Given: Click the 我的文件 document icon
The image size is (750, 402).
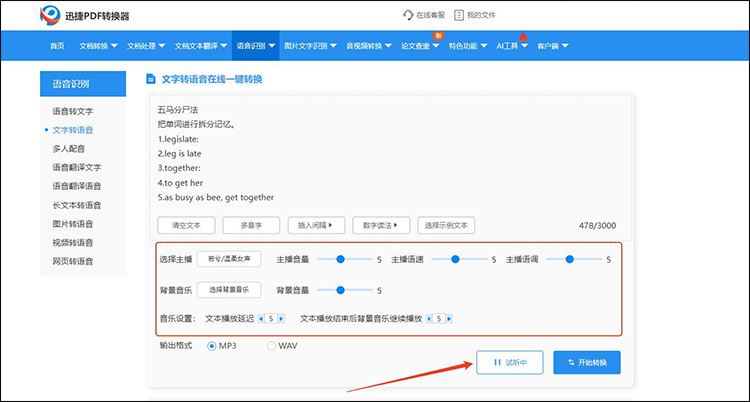Looking at the screenshot, I should (x=459, y=15).
